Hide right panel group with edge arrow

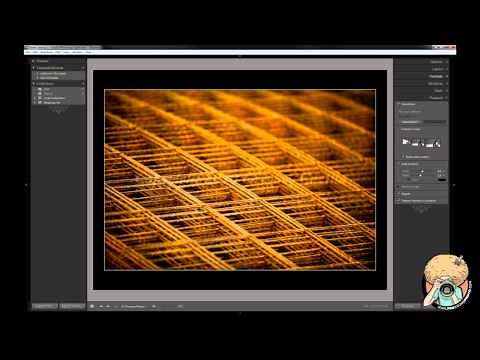[x=454, y=185]
